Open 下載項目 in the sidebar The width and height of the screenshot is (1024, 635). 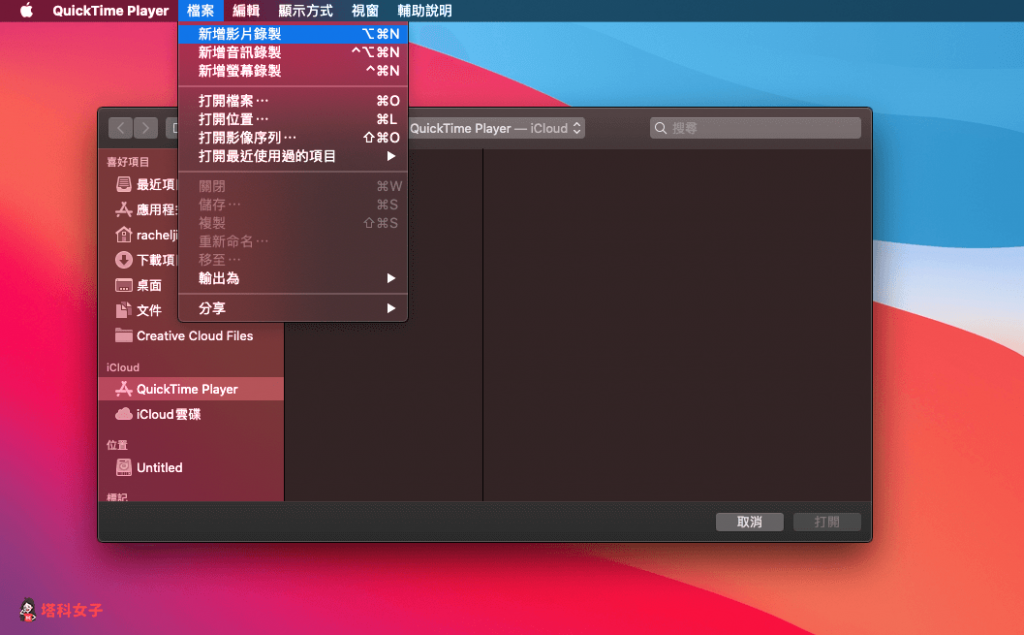pos(145,260)
